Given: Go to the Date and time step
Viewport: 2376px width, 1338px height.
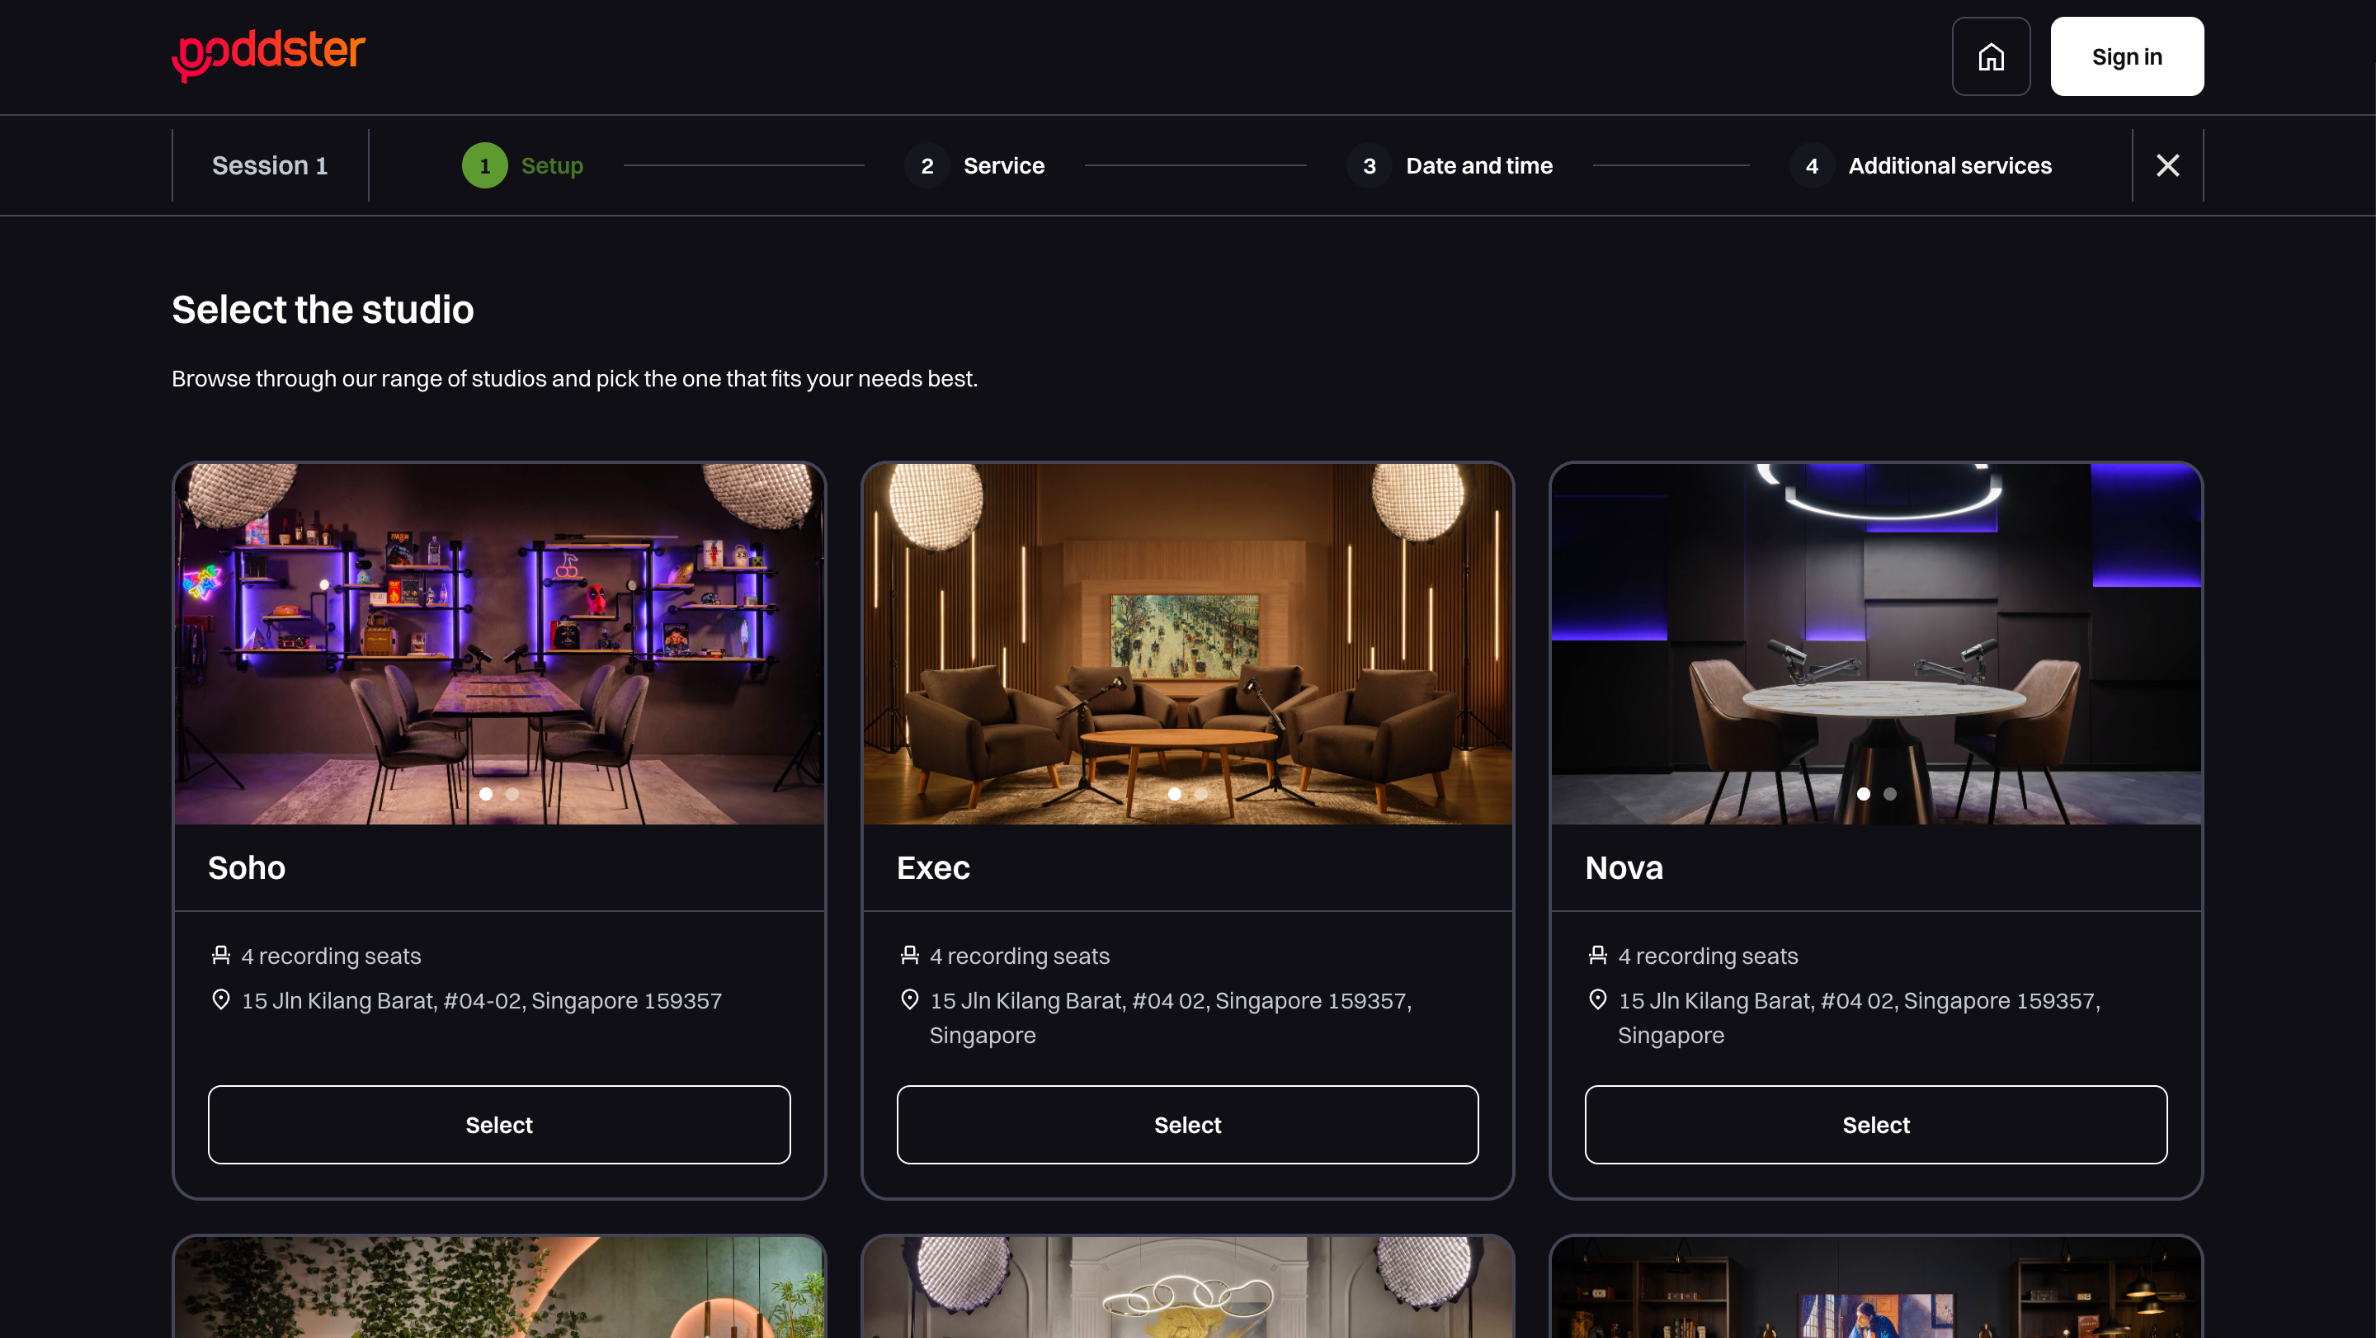Looking at the screenshot, I should (x=1450, y=165).
